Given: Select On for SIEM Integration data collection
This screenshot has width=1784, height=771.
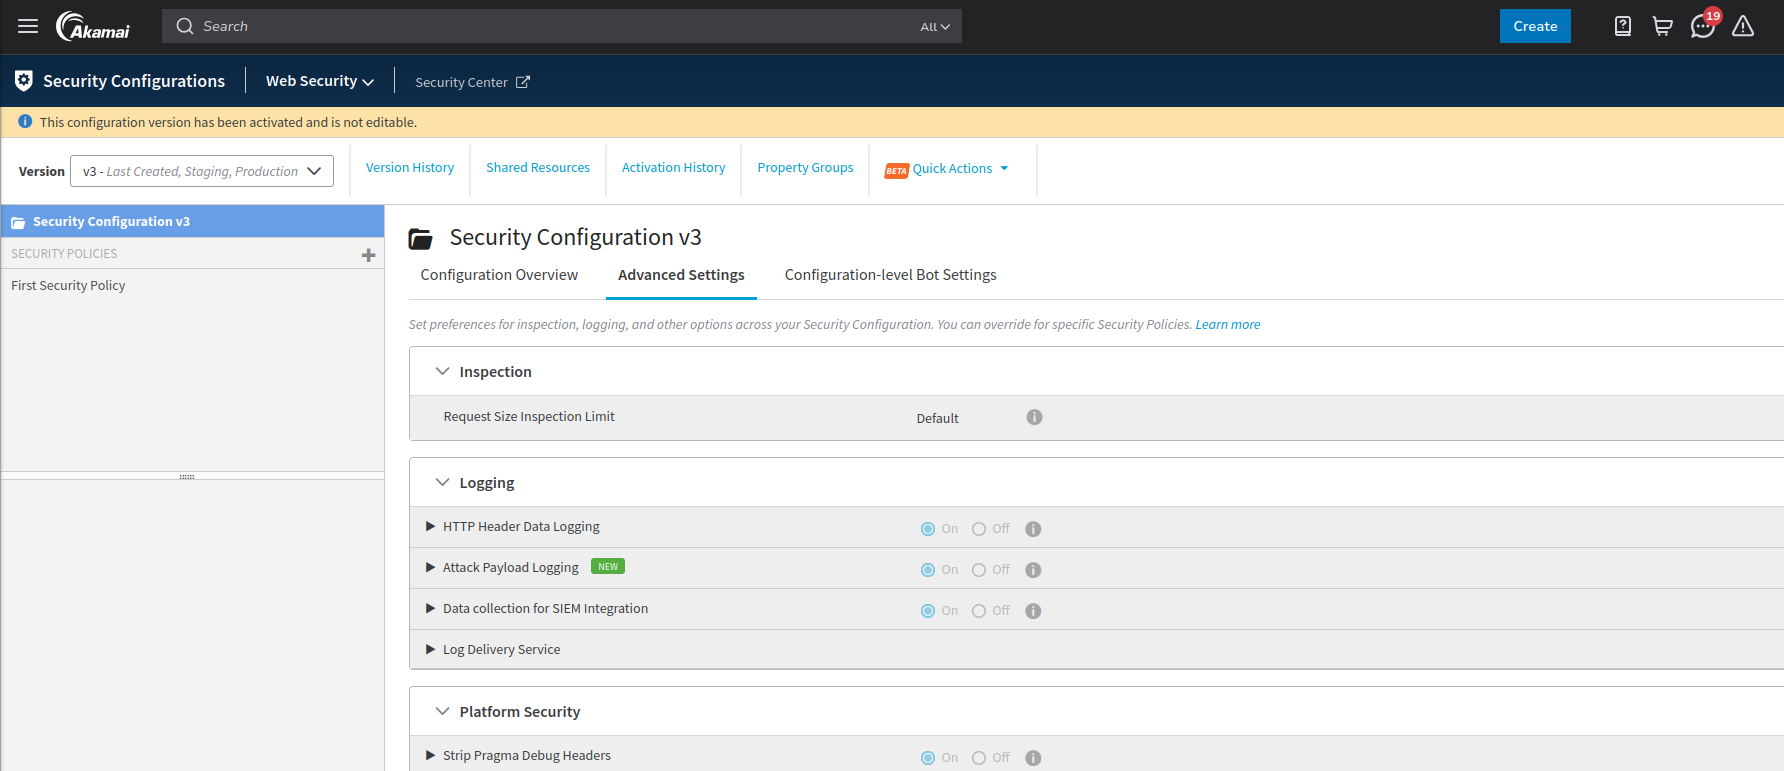Looking at the screenshot, I should pos(928,611).
